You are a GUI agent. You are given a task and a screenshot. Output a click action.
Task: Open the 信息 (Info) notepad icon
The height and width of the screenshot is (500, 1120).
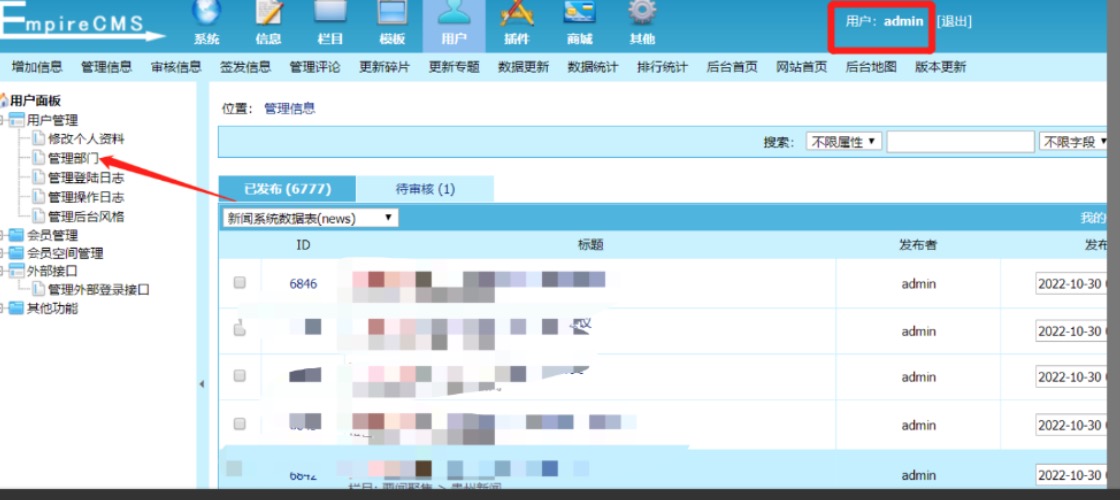269,11
